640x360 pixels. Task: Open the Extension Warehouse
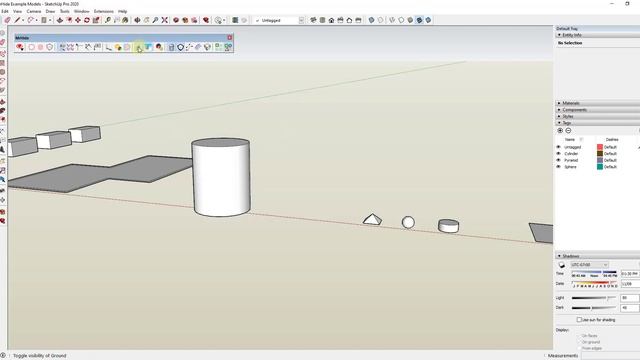pos(185,20)
